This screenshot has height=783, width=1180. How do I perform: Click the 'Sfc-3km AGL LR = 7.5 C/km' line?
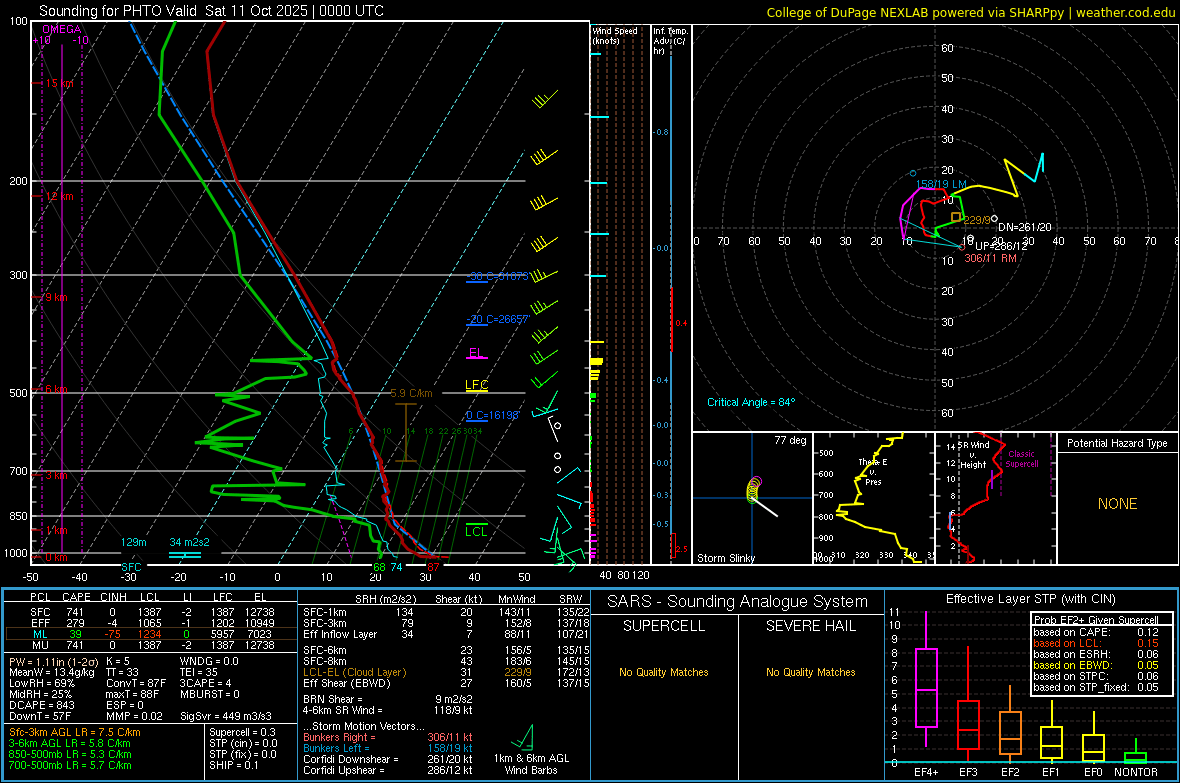point(75,732)
